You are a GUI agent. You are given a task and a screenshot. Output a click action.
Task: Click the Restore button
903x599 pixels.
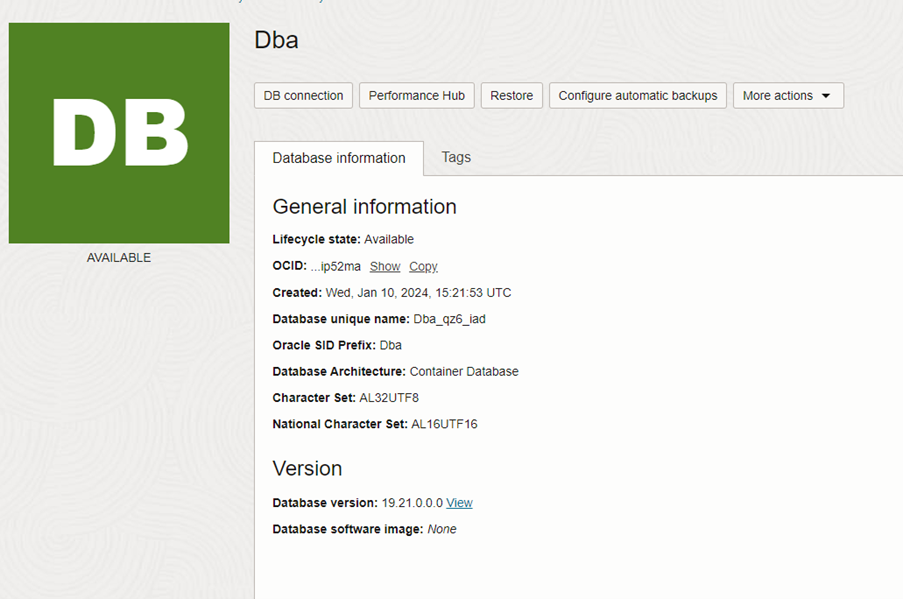pyautogui.click(x=511, y=96)
